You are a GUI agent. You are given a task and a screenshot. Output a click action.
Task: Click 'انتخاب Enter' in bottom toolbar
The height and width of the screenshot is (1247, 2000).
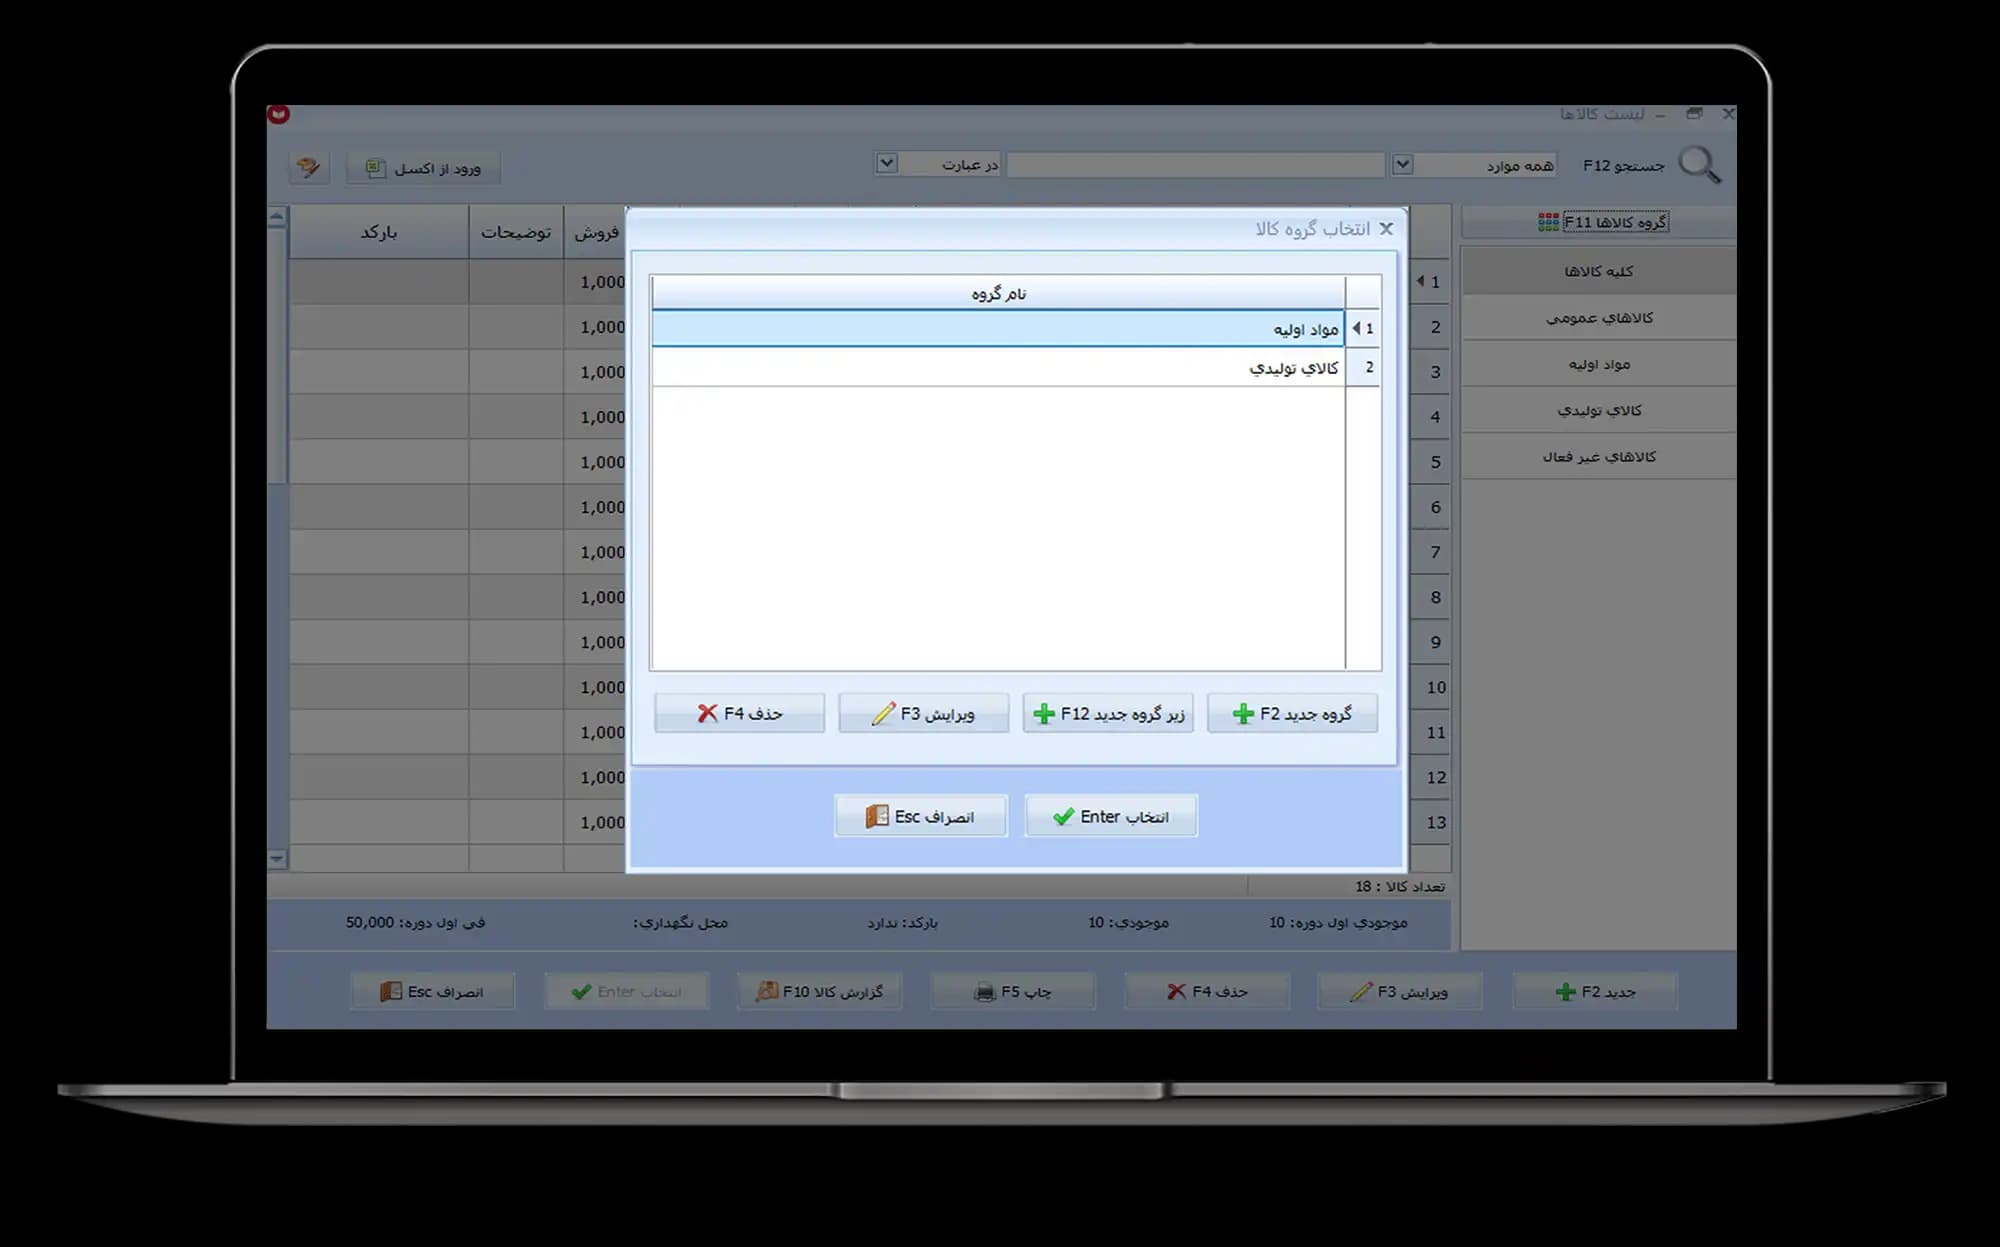point(627,991)
